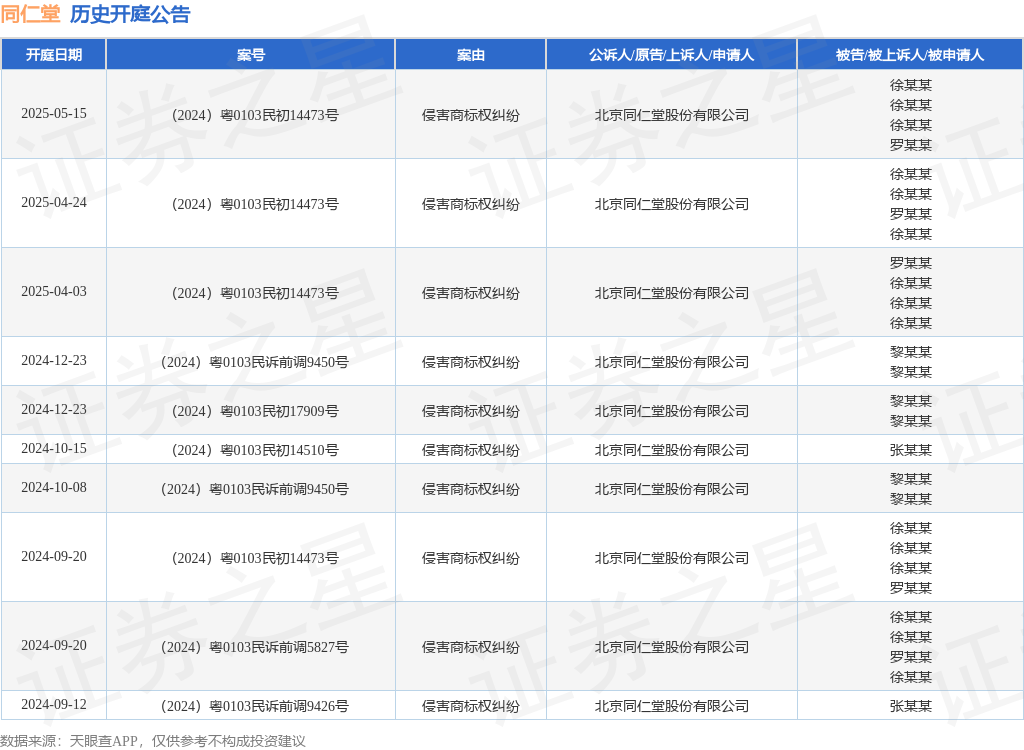1024x750 pixels.
Task: Click date 2024-12-23 in the 民初17909号 row
Action: [54, 410]
